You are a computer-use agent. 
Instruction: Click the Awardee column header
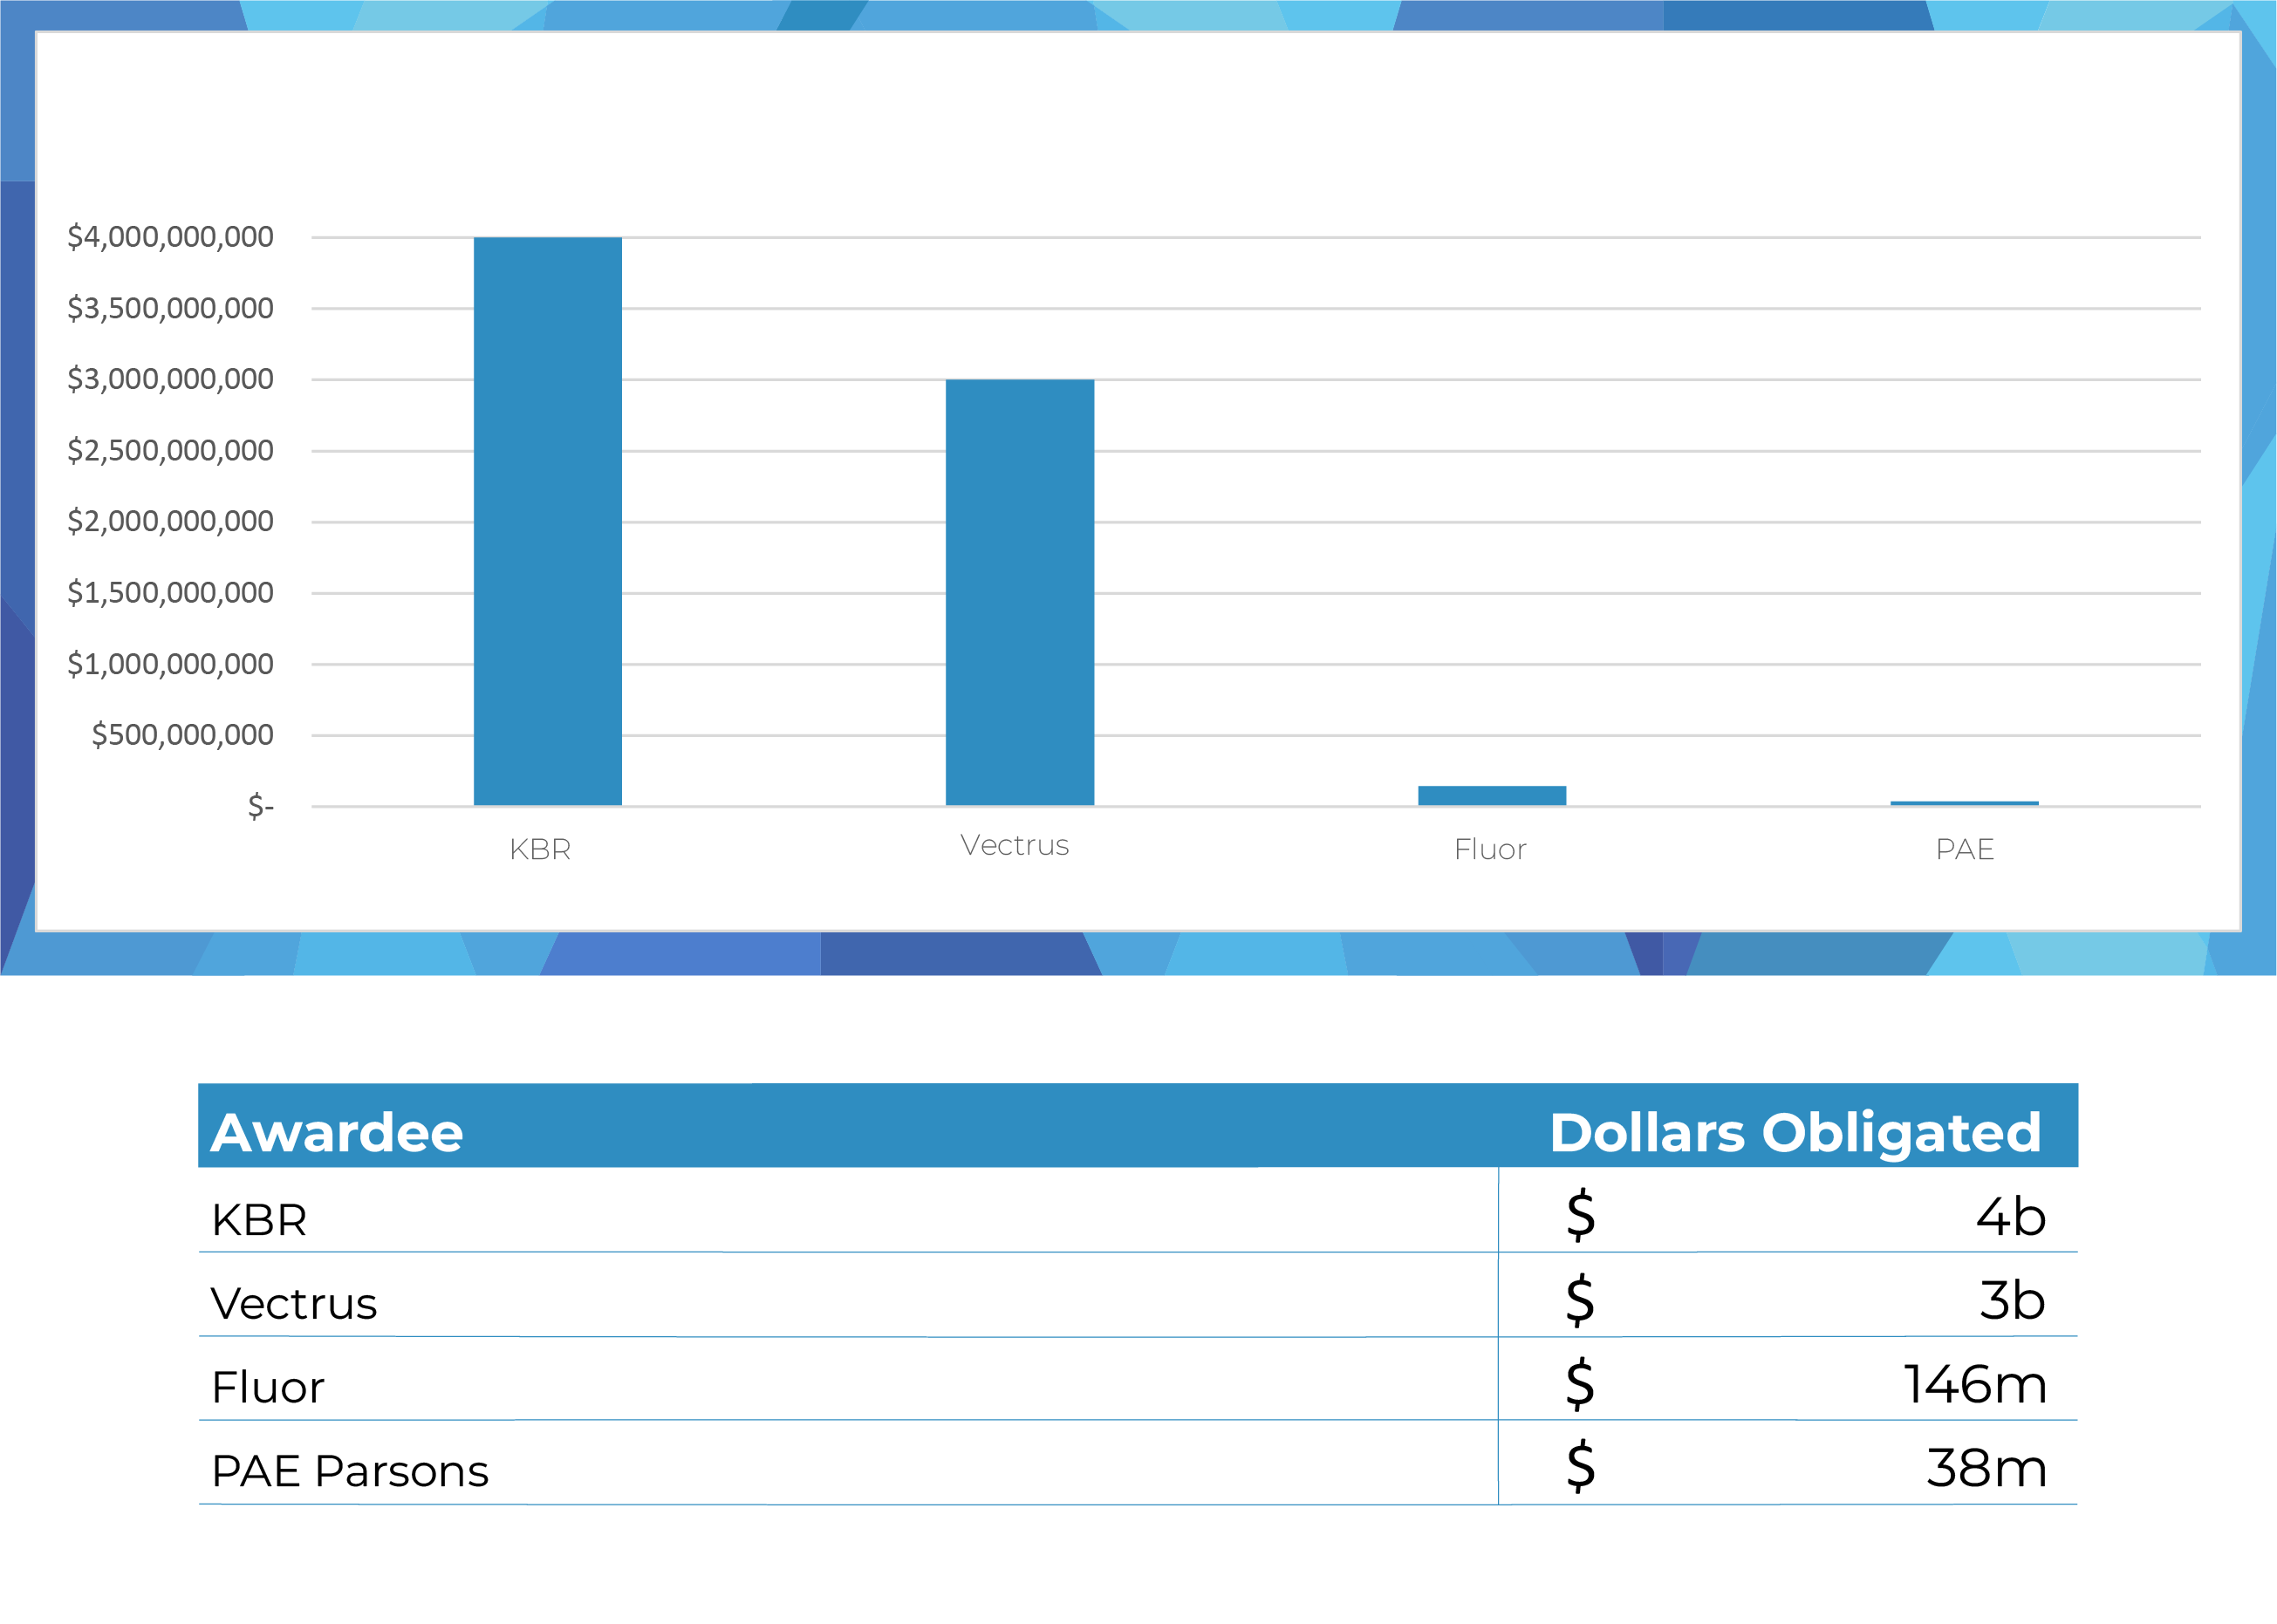337,1132
